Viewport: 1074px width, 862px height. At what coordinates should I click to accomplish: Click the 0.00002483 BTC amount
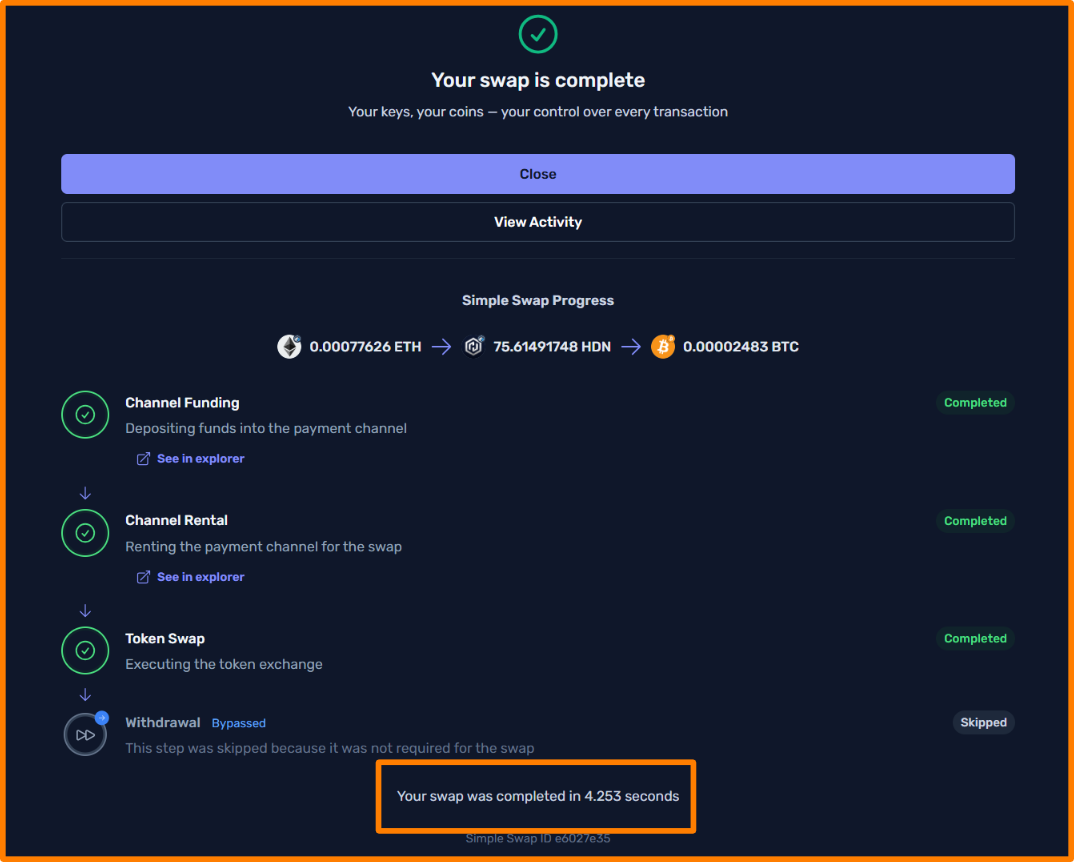pos(740,347)
